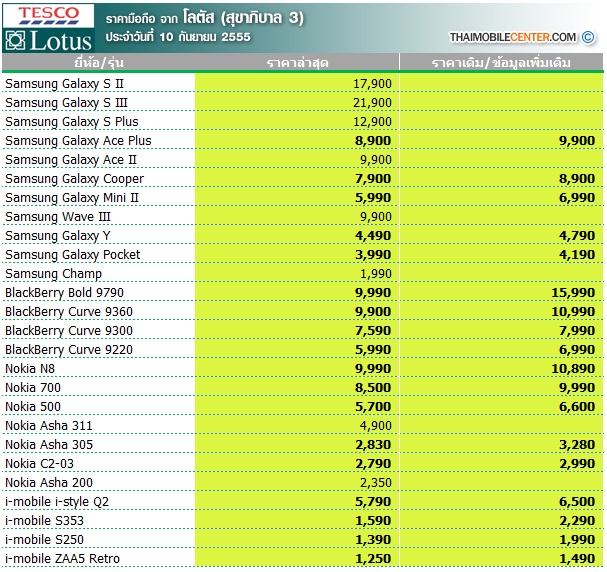This screenshot has height=572, width=607.
Task: Select the Samsung Galaxy S III row name
Action: click(x=66, y=103)
